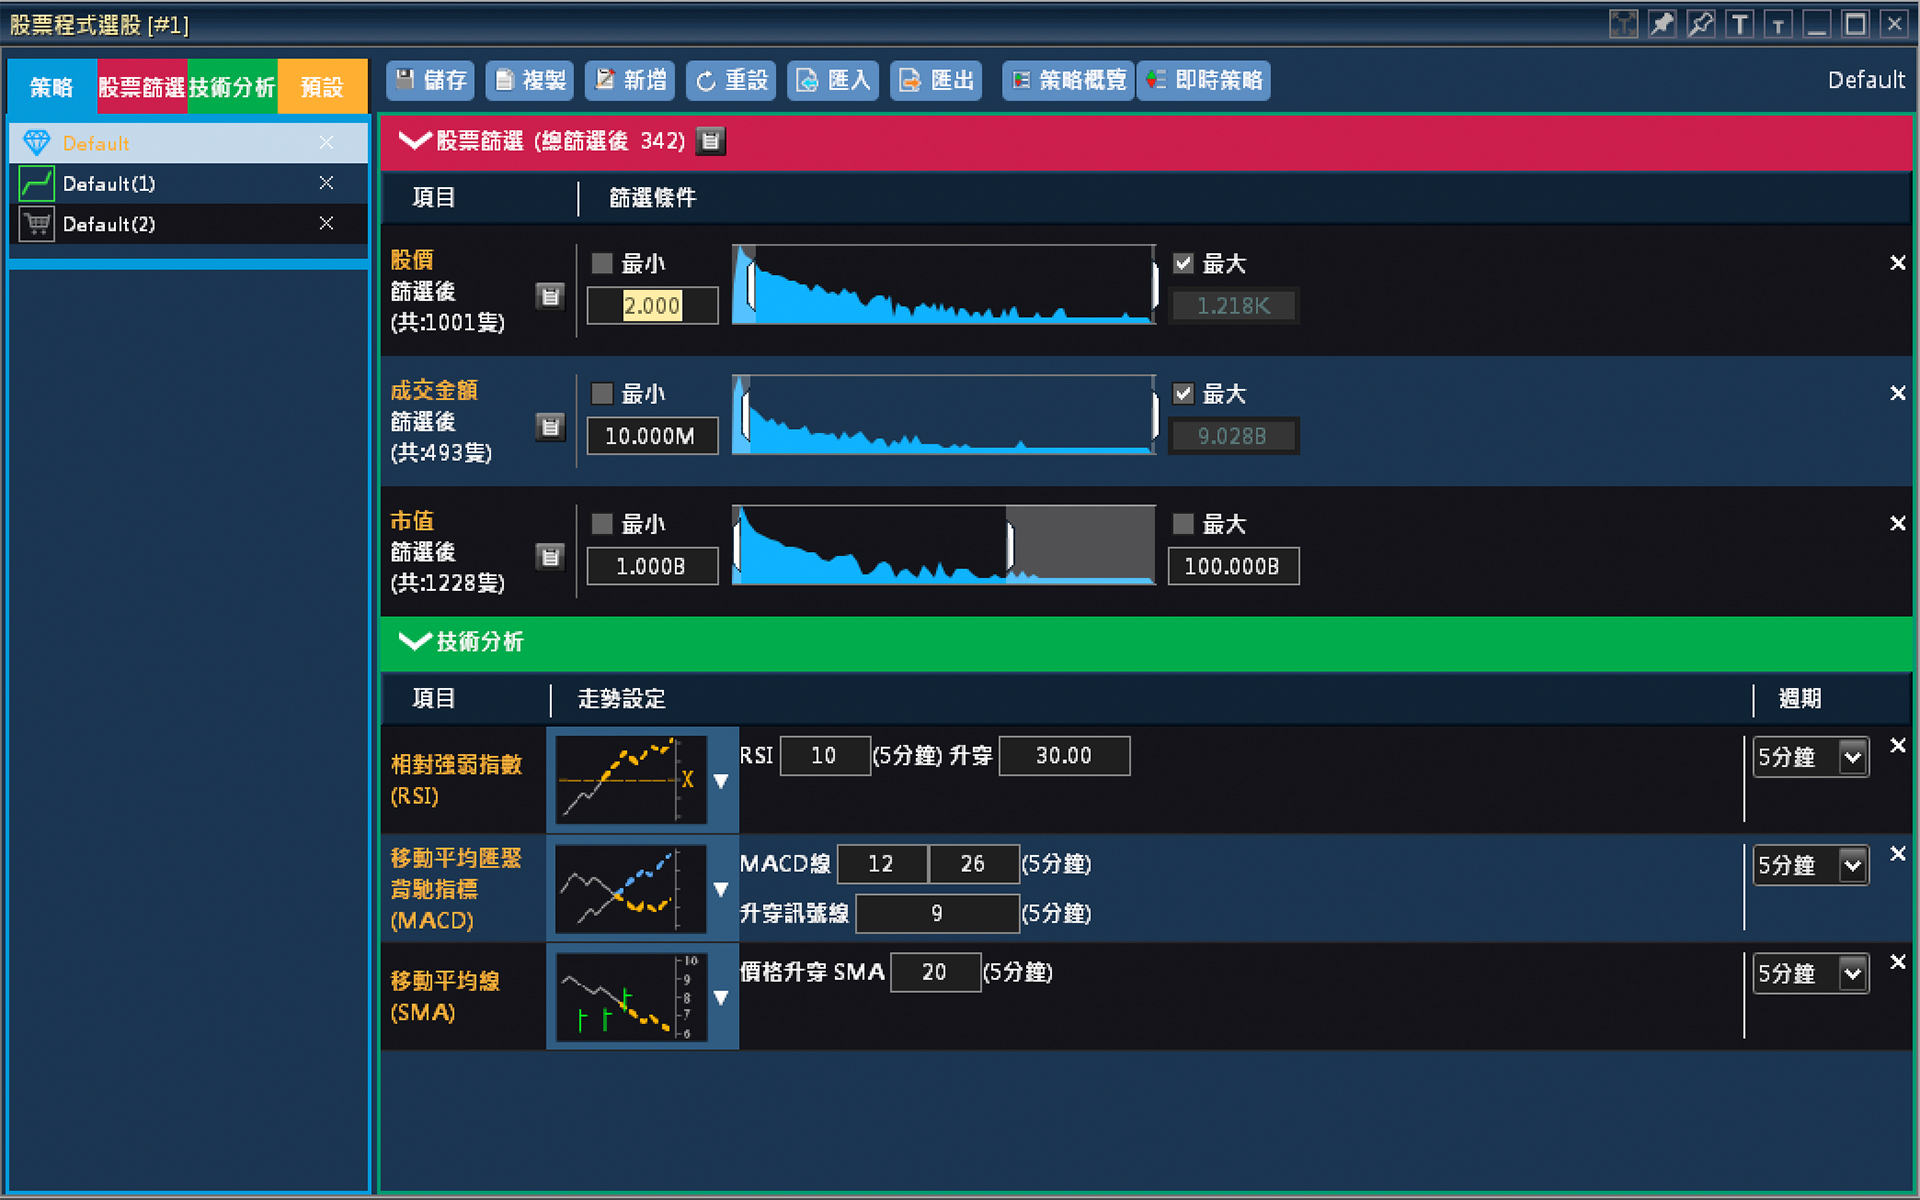Image resolution: width=1920 pixels, height=1200 pixels.
Task: Click the RSI trend pattern thumbnail
Action: coord(631,780)
